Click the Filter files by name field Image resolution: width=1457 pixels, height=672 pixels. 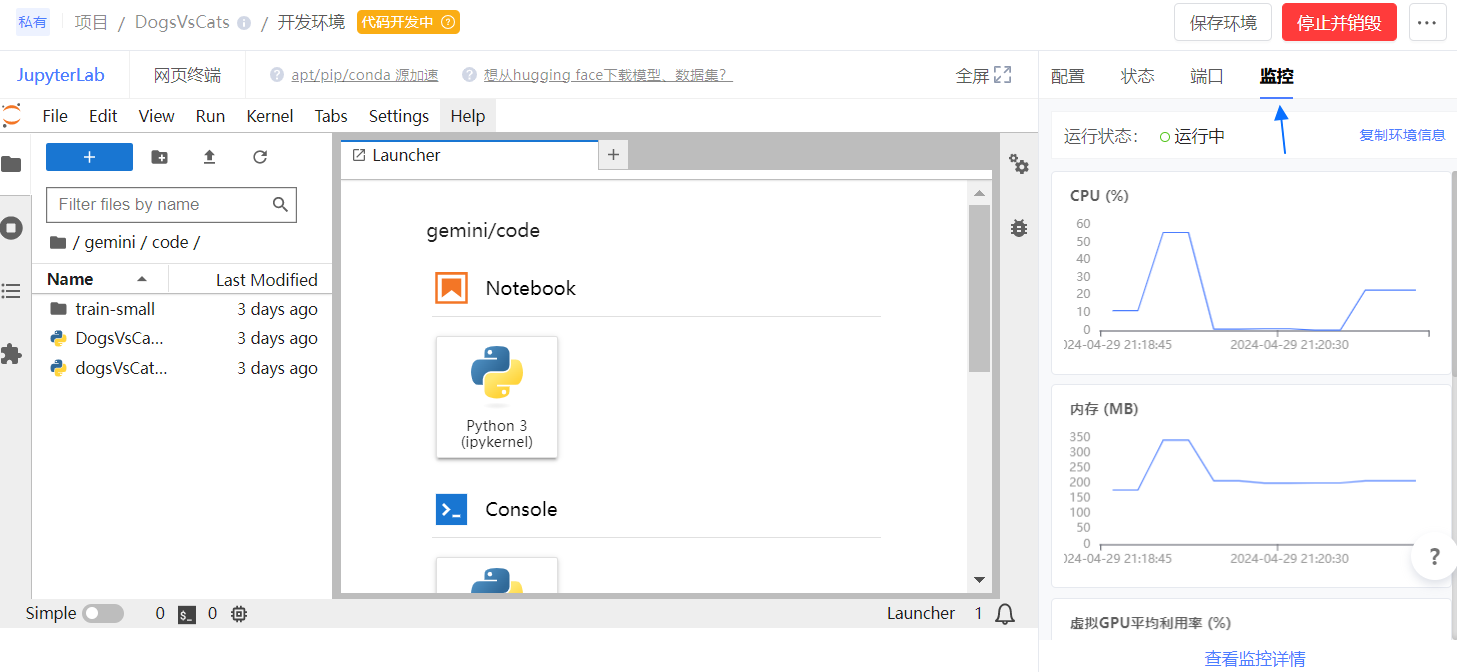[x=160, y=204]
